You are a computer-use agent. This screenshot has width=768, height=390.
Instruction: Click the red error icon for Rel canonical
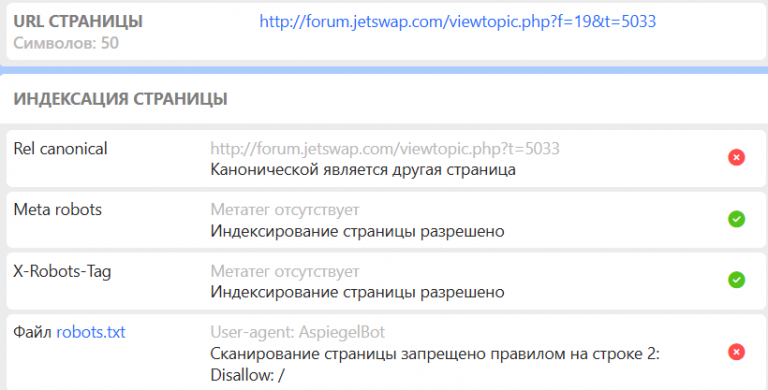[736, 158]
